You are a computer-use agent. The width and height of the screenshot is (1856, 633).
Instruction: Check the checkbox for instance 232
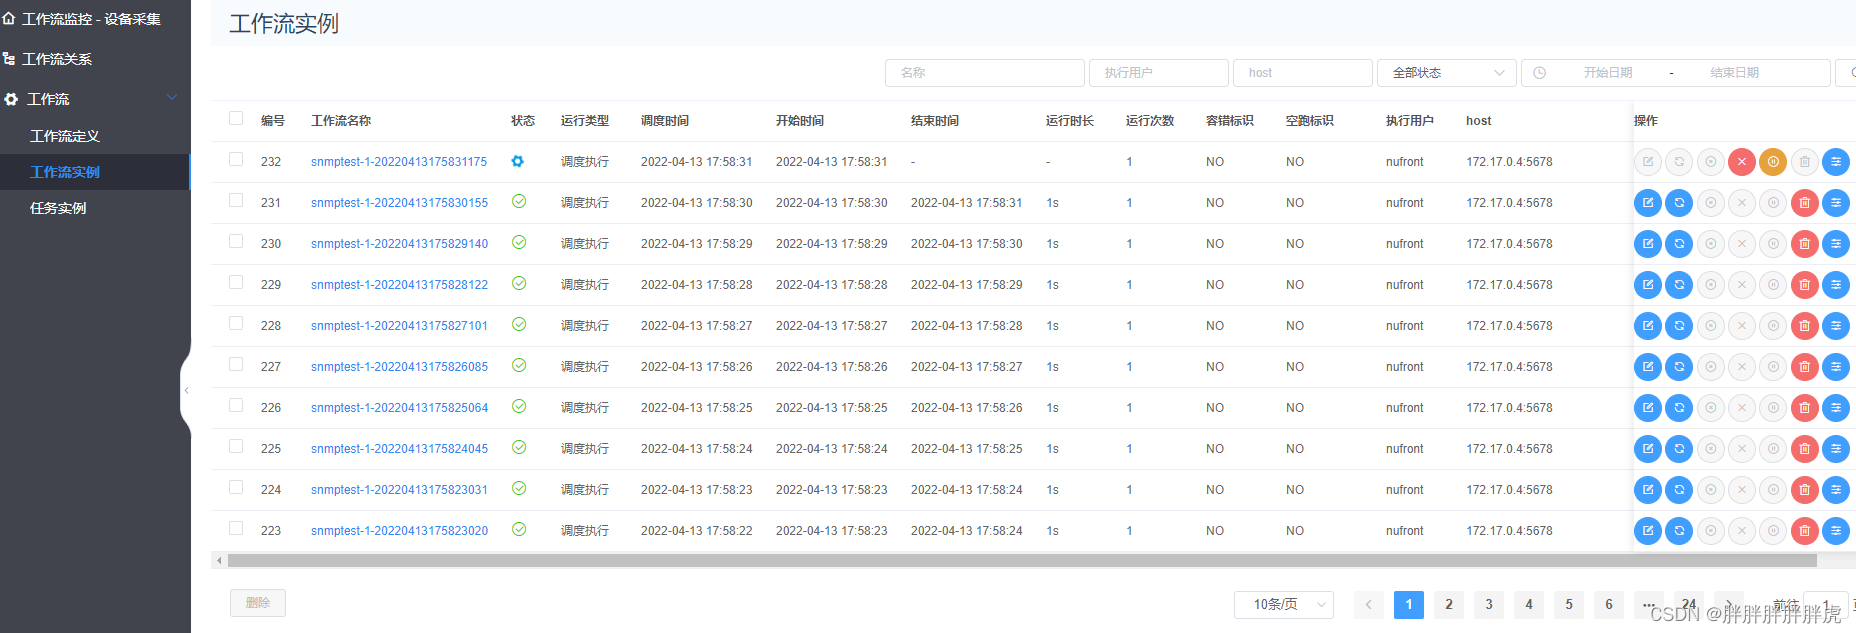[x=236, y=159]
